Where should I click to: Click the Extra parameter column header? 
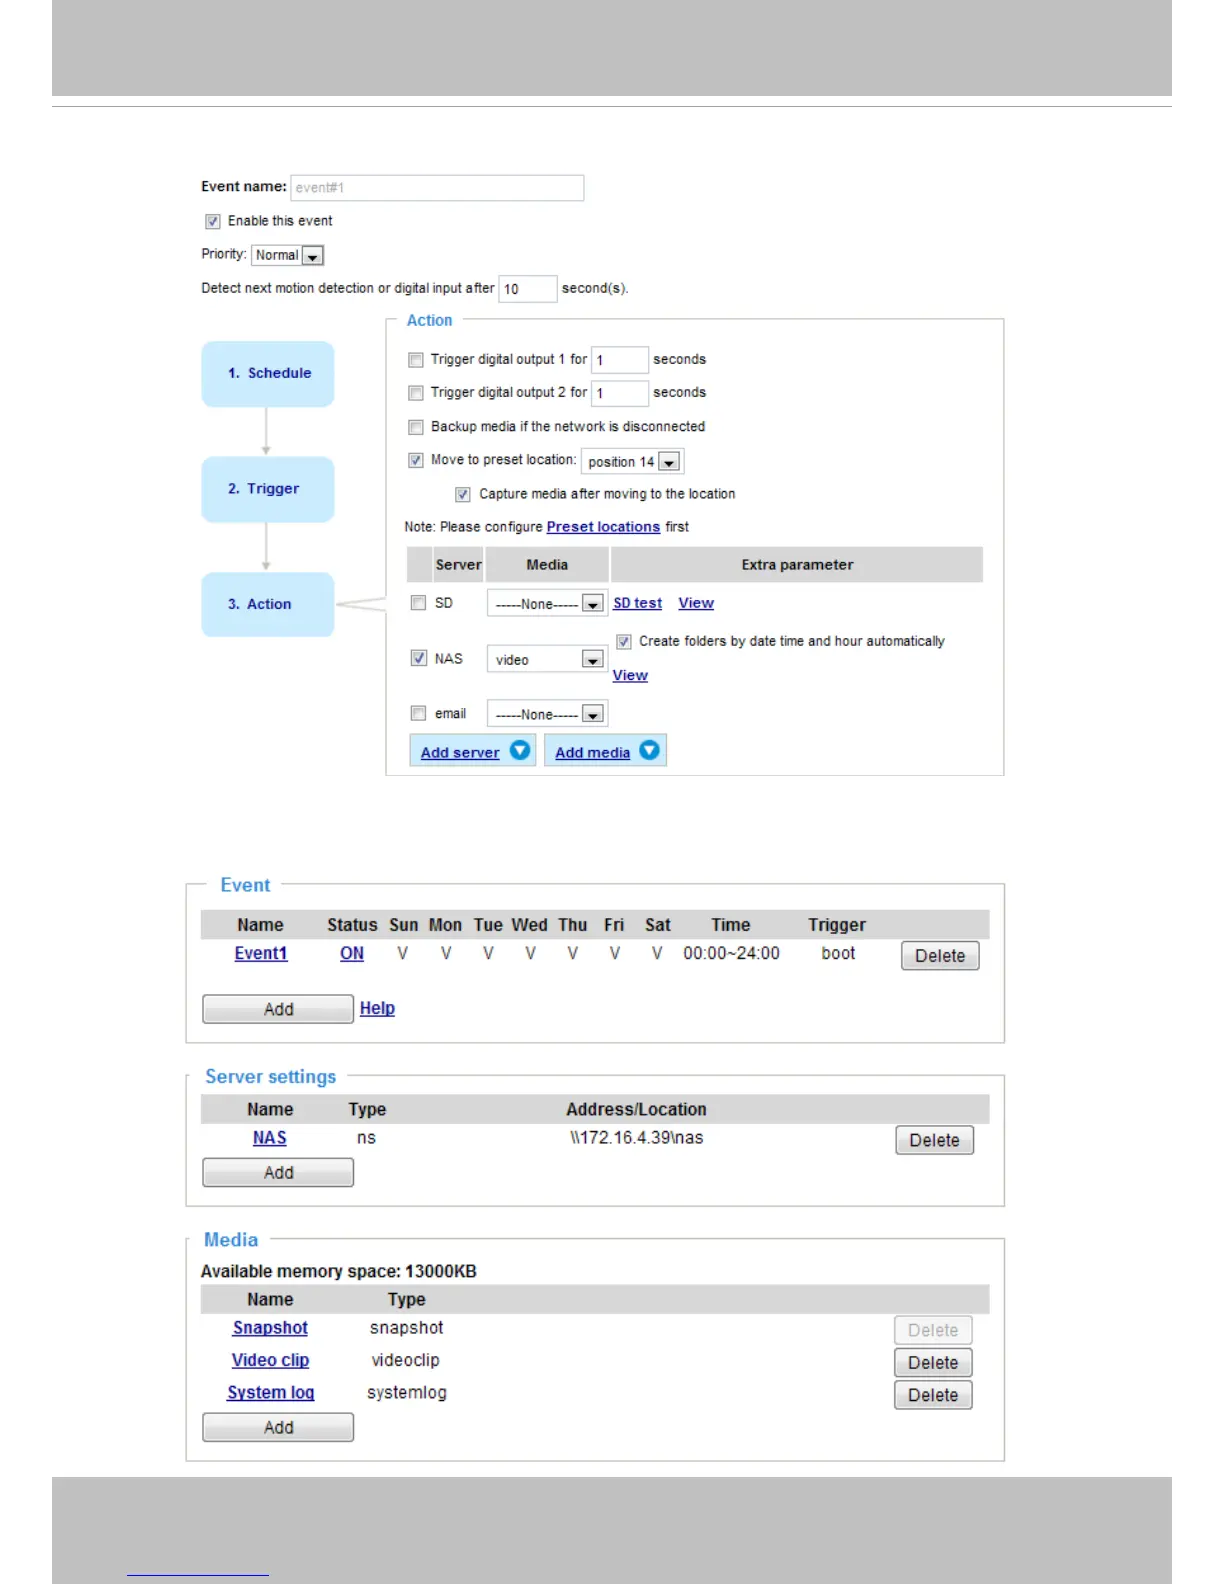click(797, 565)
